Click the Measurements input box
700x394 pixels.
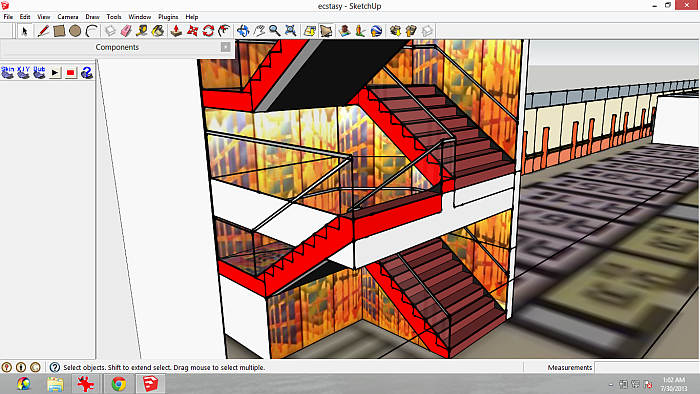click(x=646, y=367)
